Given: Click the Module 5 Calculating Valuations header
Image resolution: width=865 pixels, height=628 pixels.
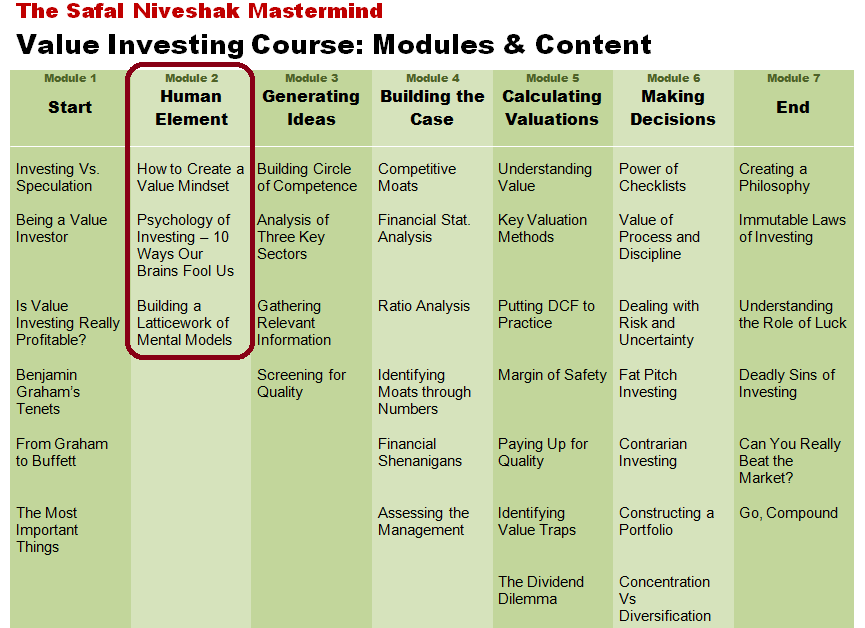Looking at the screenshot, I should pyautogui.click(x=552, y=101).
